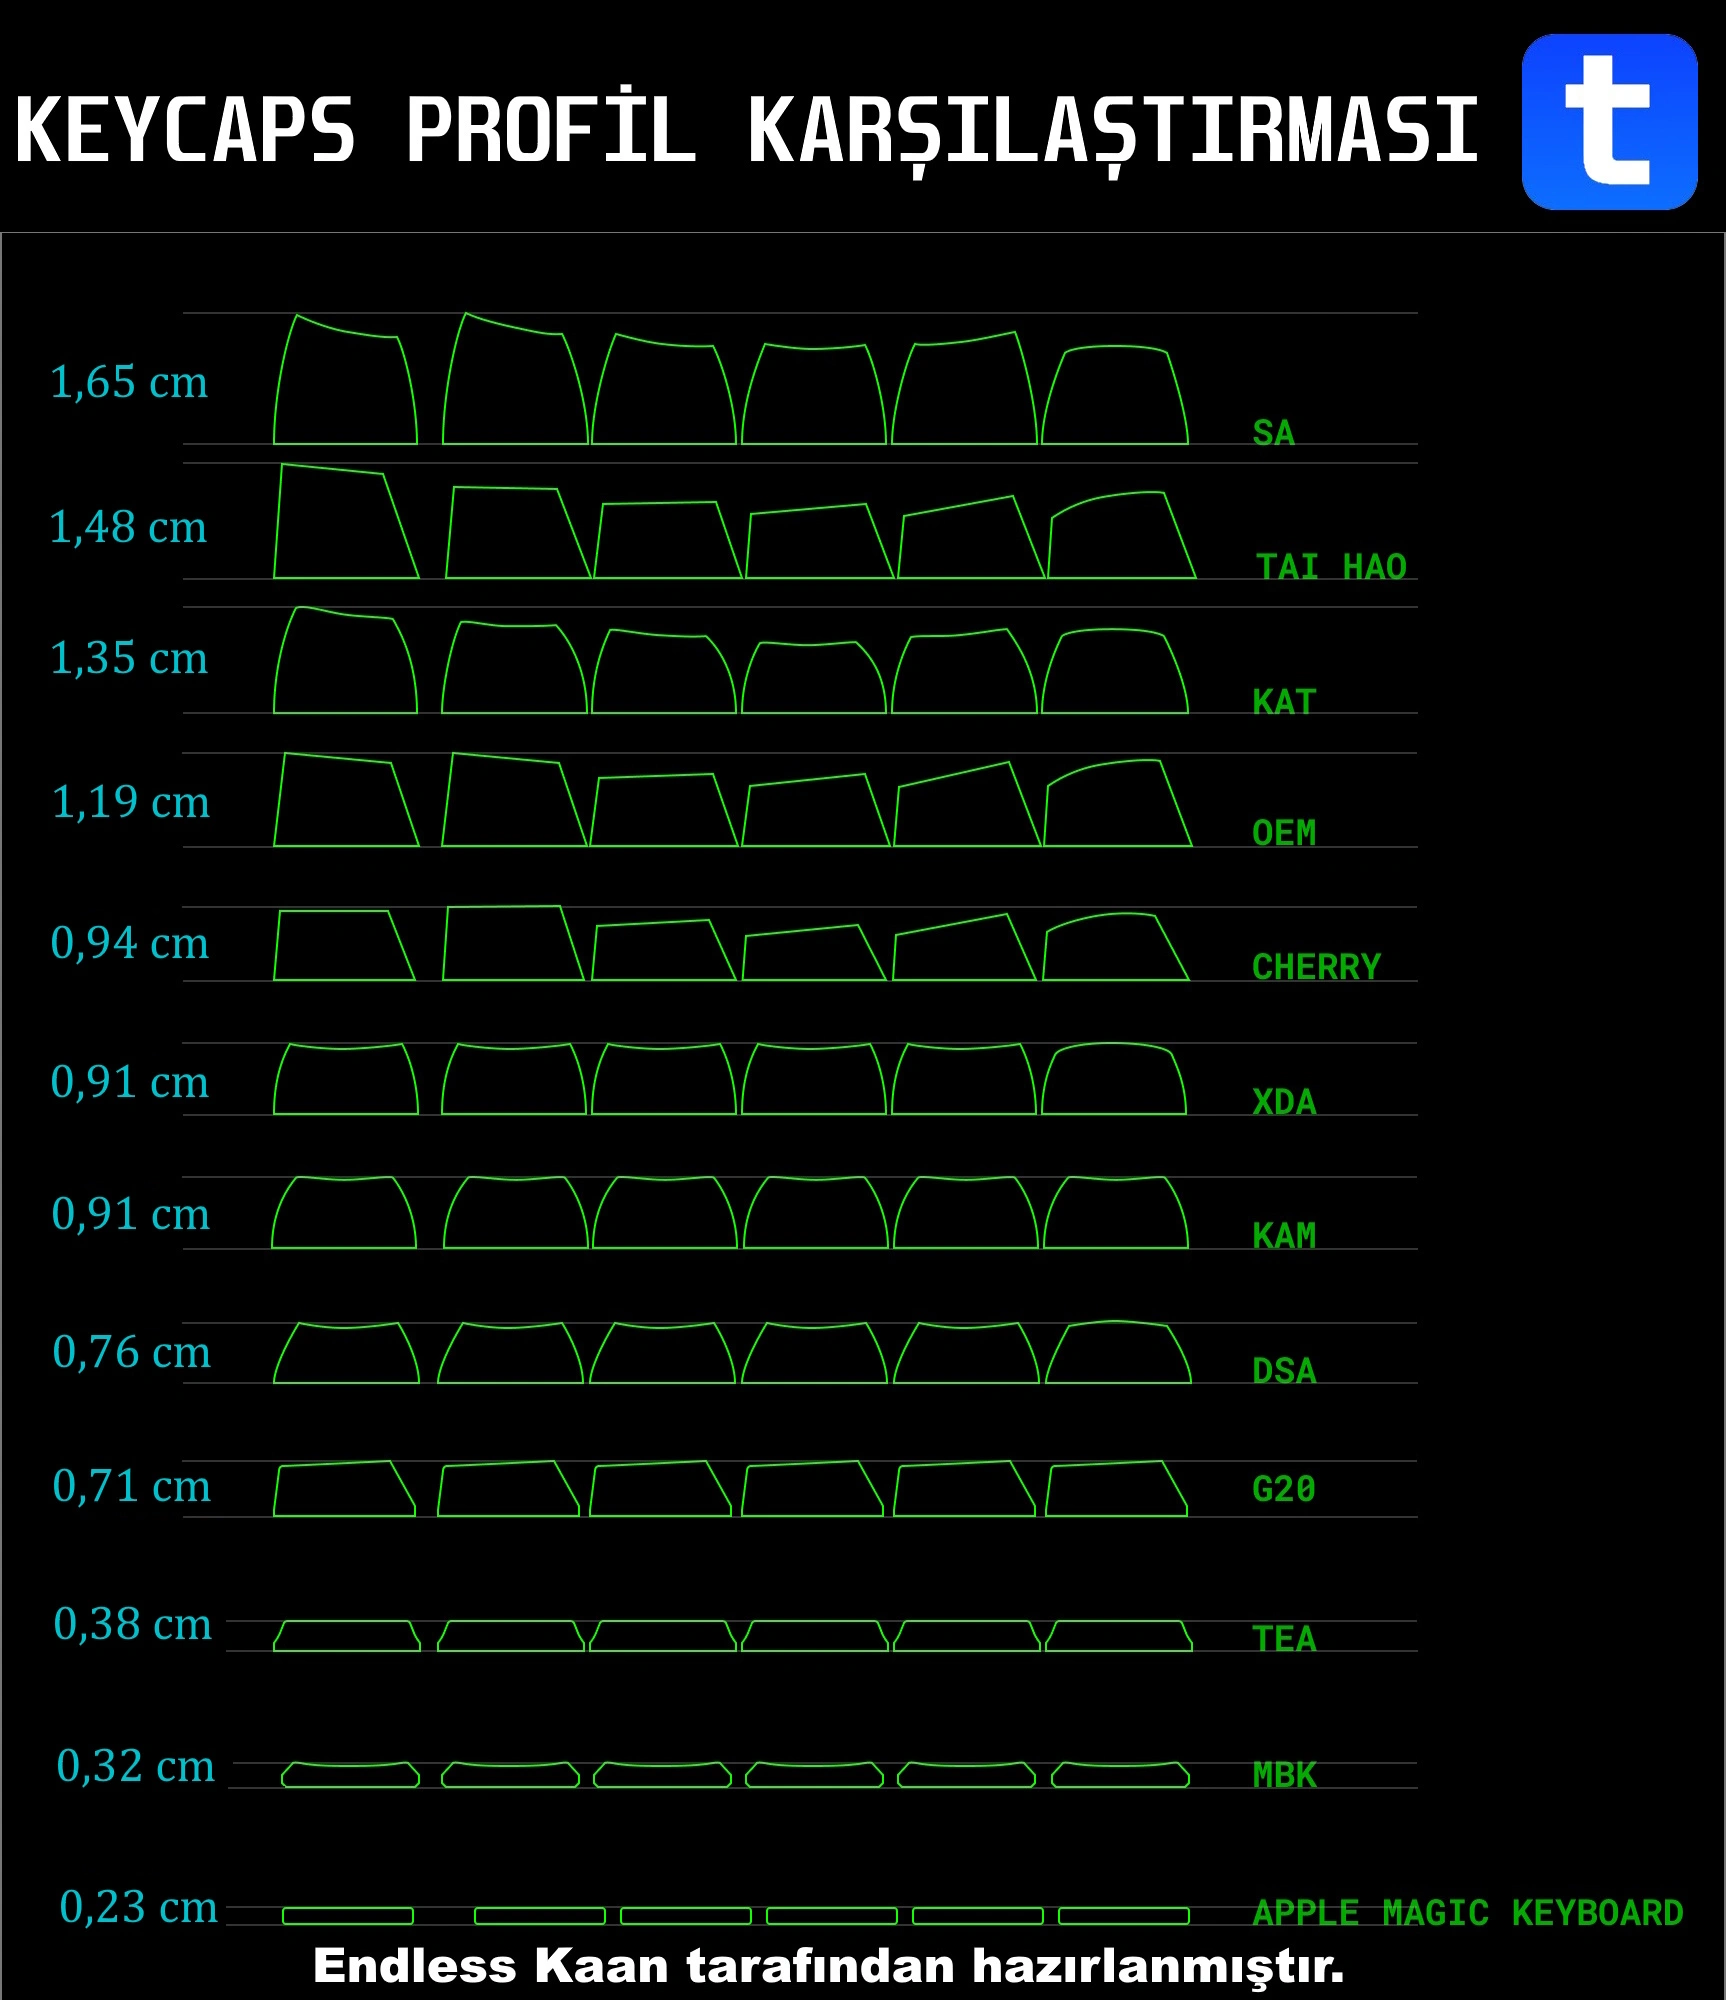Viewport: 1726px width, 2000px height.
Task: Click the first Apple Magic Keyboard key outline
Action: coord(348,1916)
